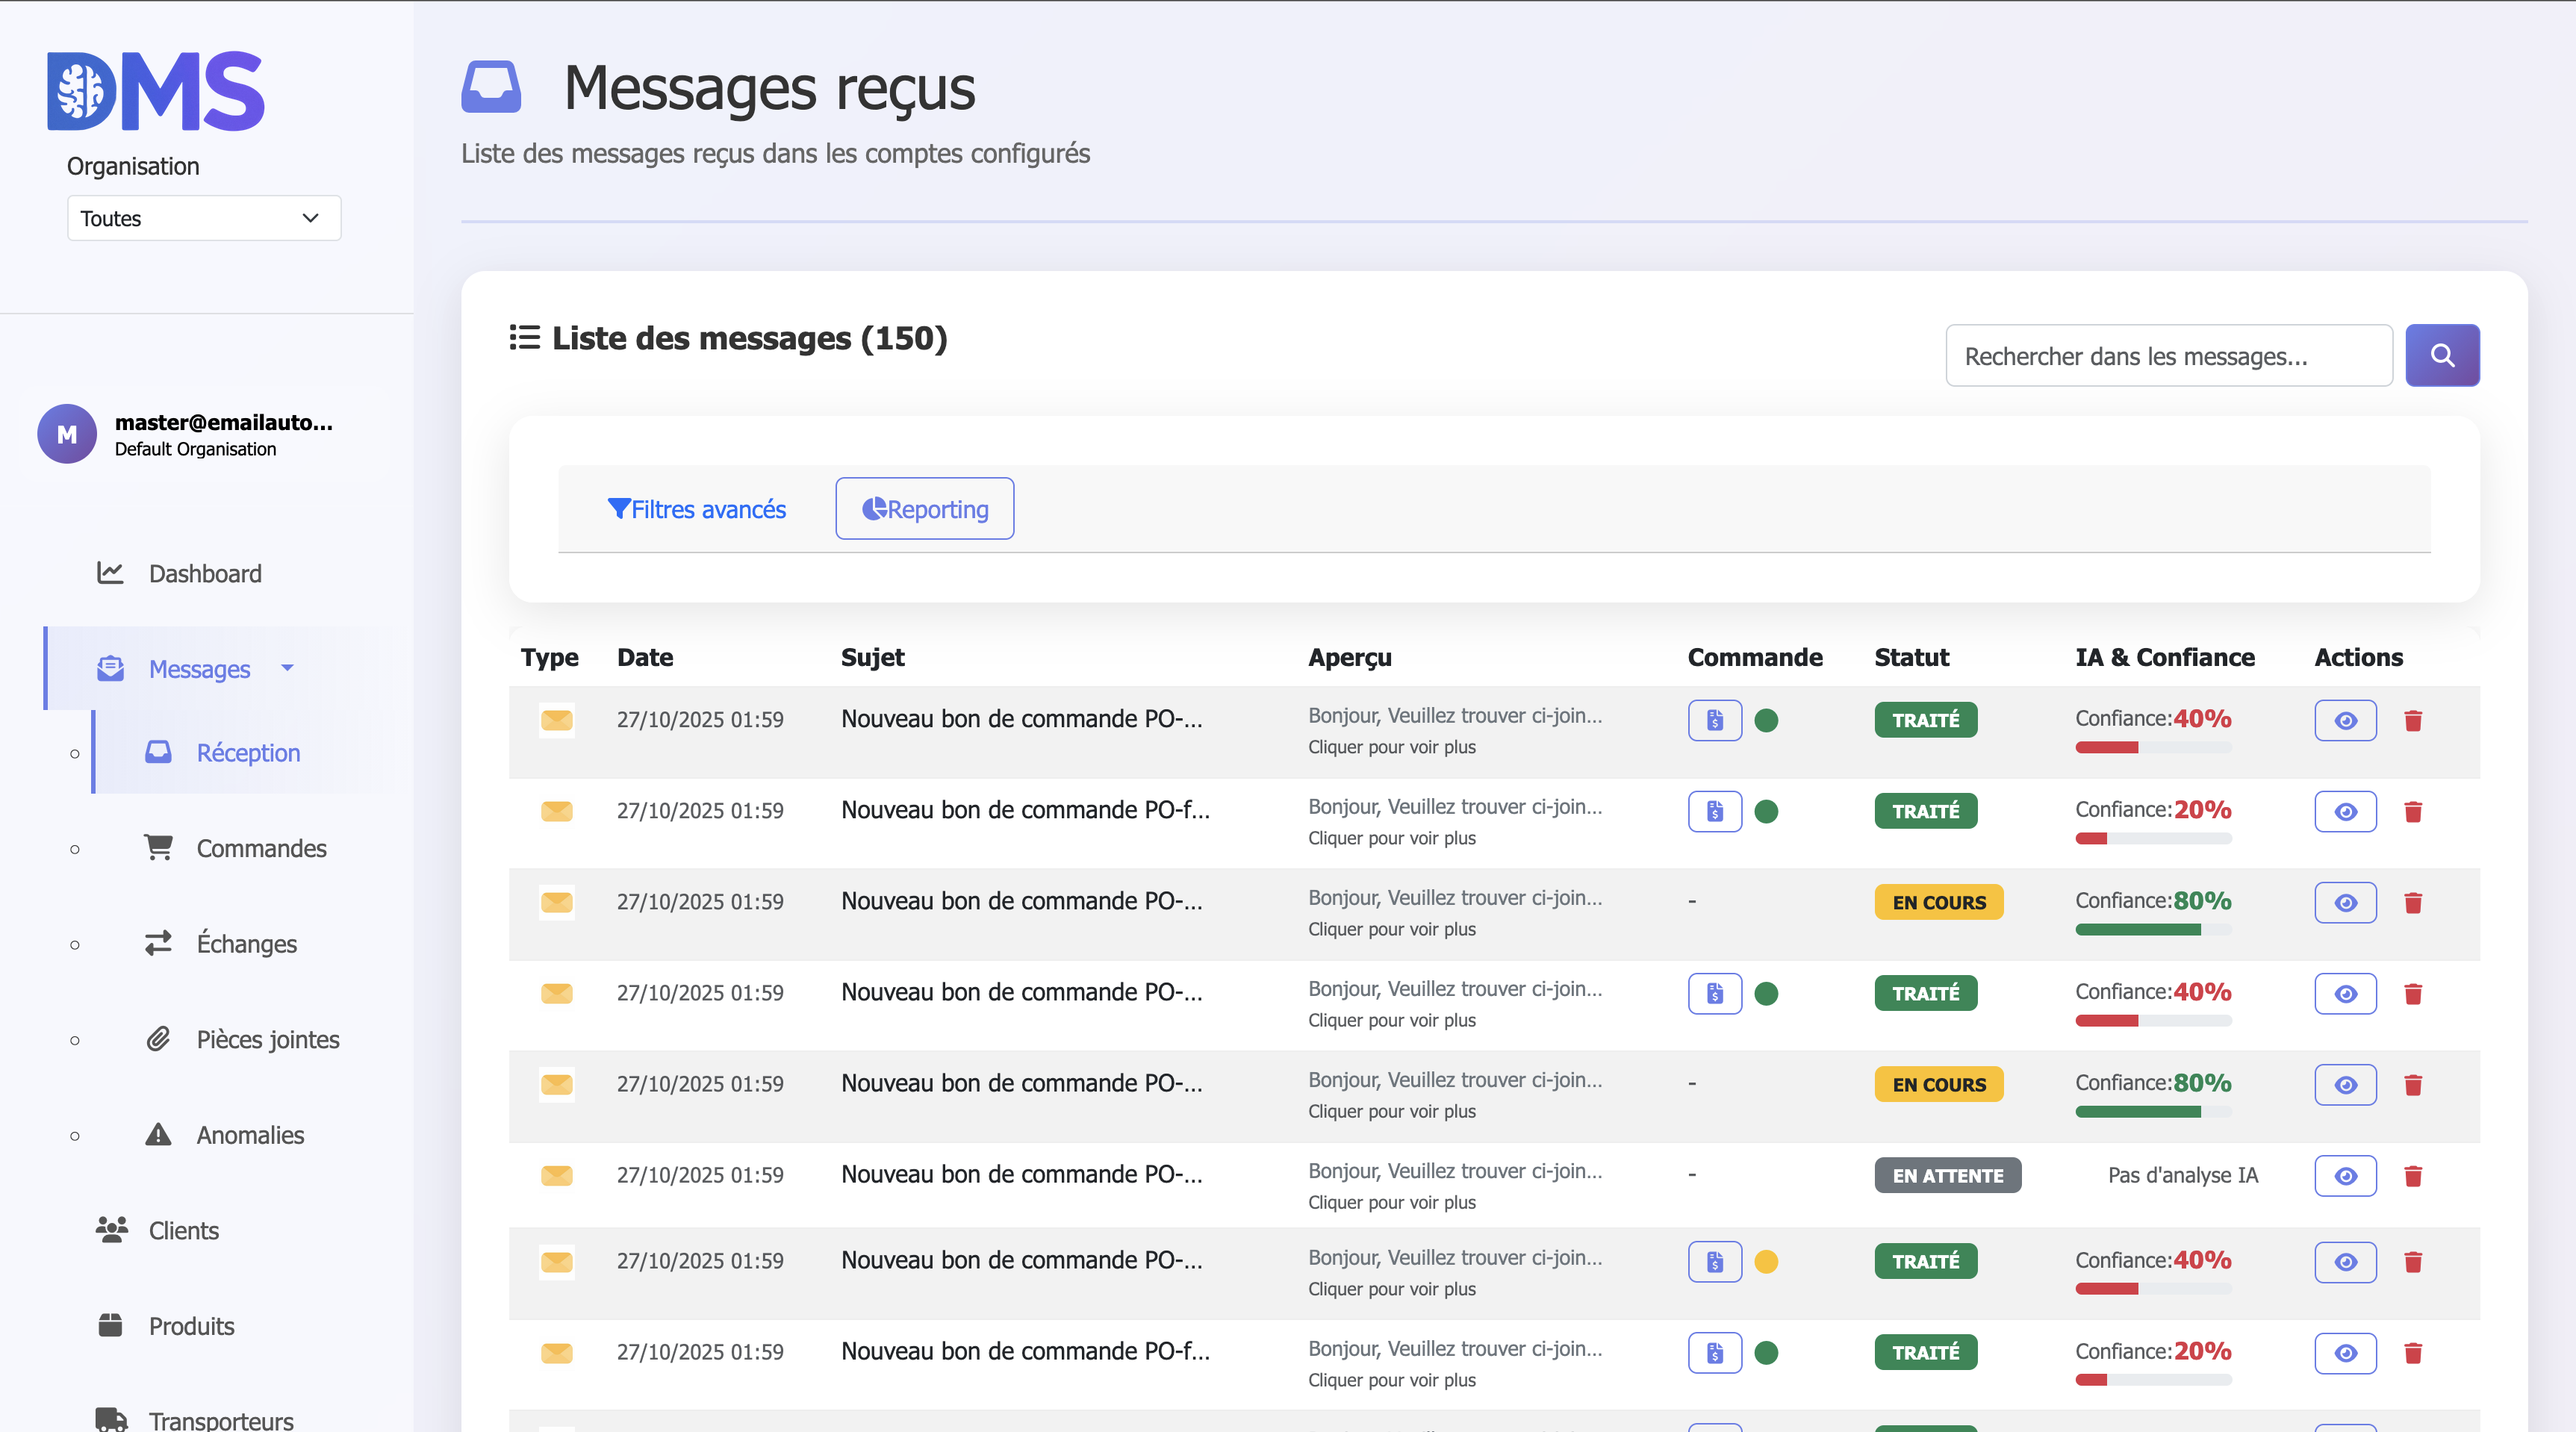This screenshot has width=2576, height=1432.
Task: View first message with eye button
Action: pos(2345,720)
